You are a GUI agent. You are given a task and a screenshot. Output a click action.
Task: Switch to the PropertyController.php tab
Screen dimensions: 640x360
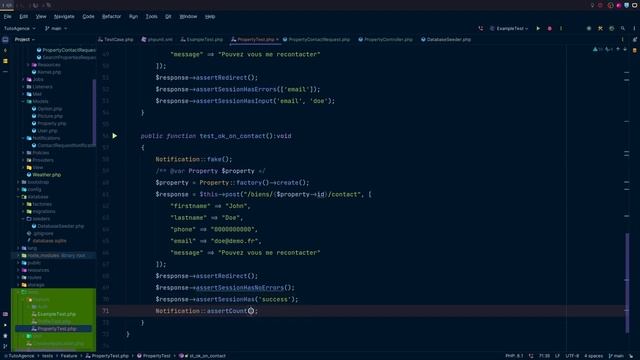[385, 40]
